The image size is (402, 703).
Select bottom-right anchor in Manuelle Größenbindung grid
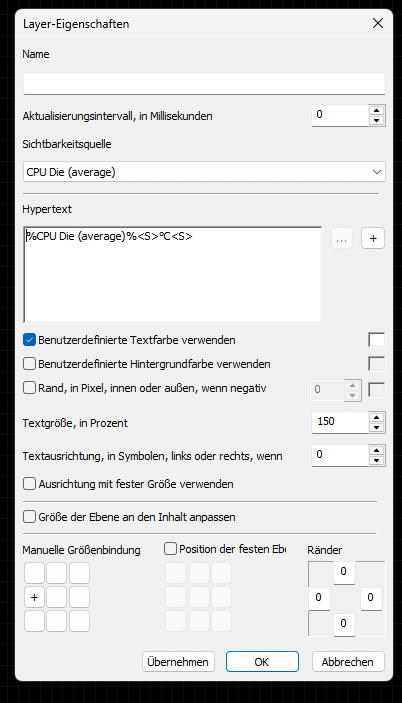(x=79, y=621)
